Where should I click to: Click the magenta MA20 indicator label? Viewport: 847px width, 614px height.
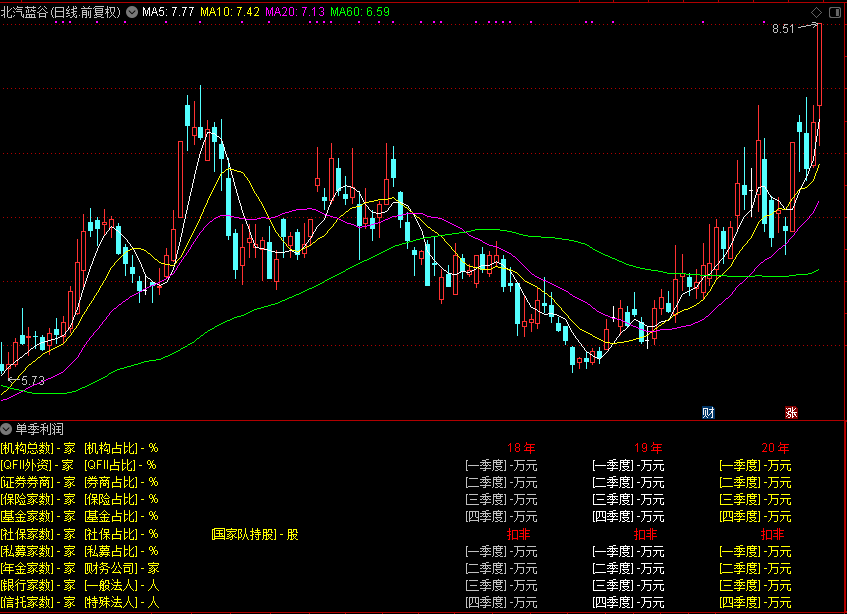pyautogui.click(x=294, y=13)
